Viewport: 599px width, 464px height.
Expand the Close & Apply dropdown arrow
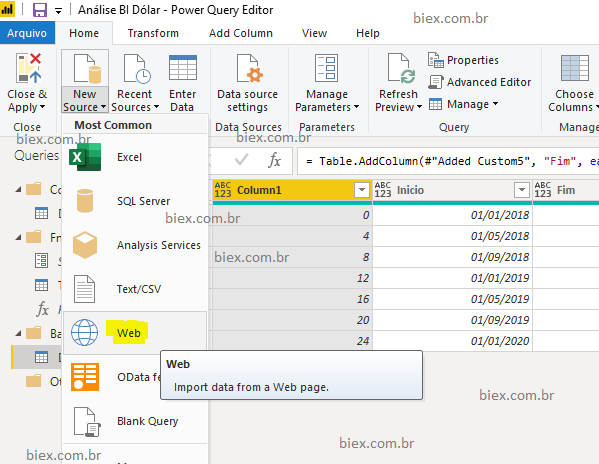coord(42,107)
